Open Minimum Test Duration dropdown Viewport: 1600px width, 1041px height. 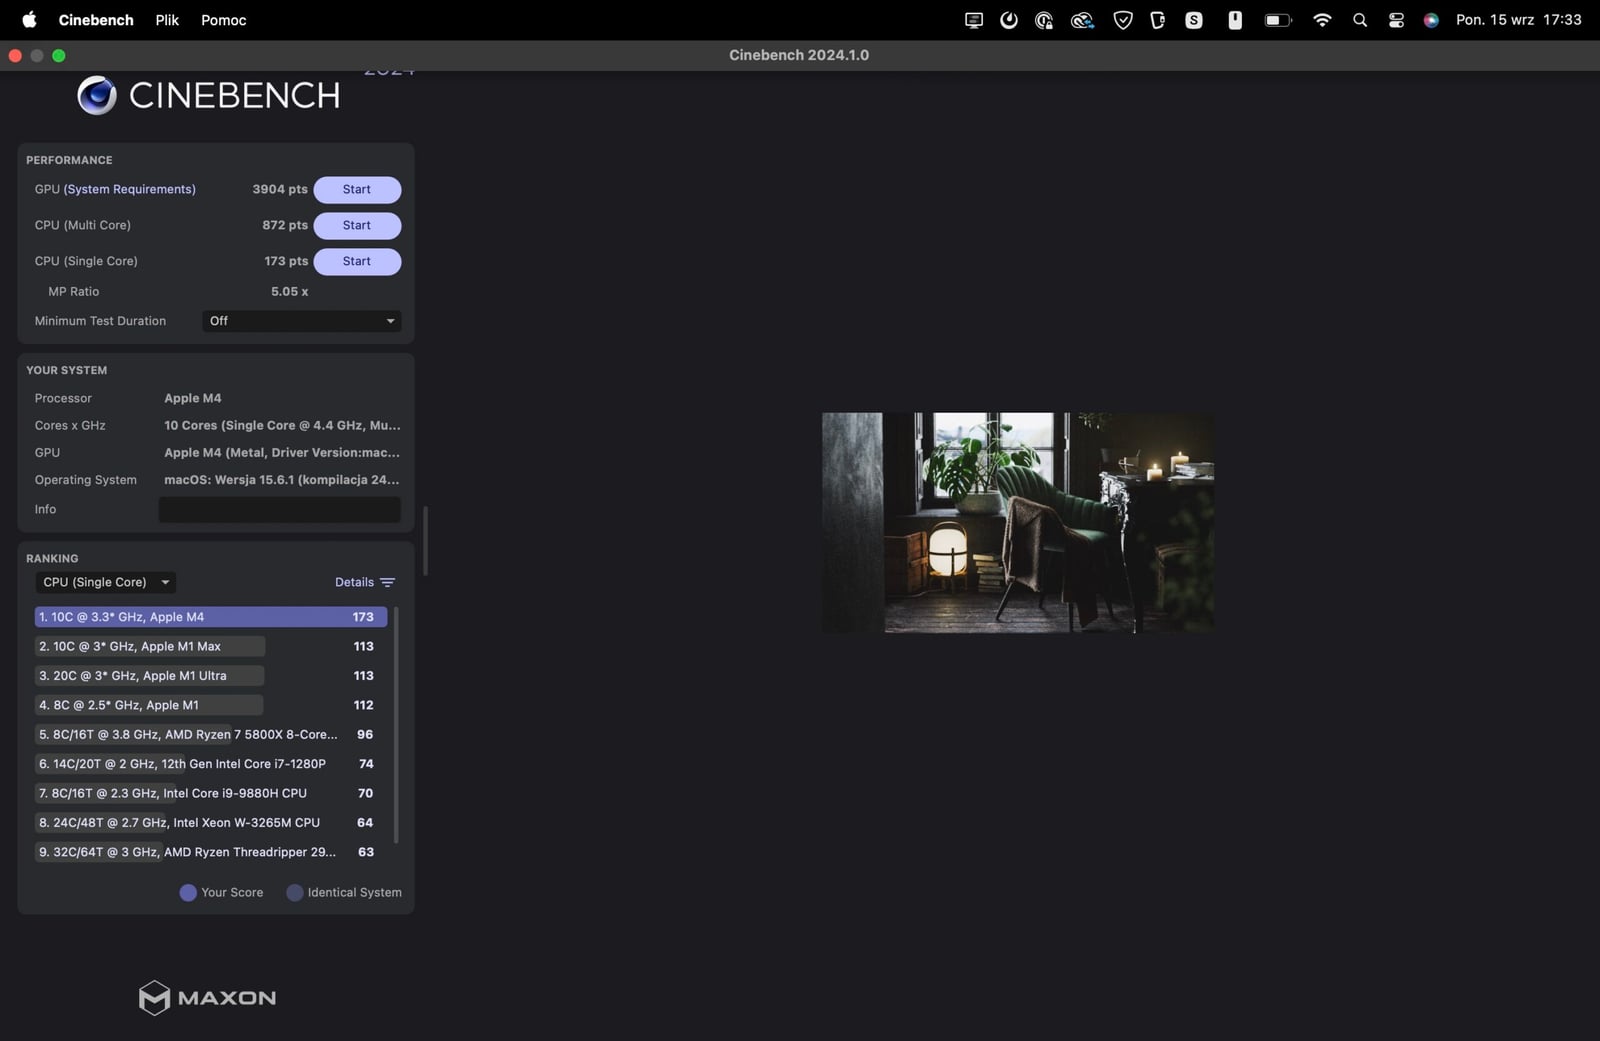301,321
